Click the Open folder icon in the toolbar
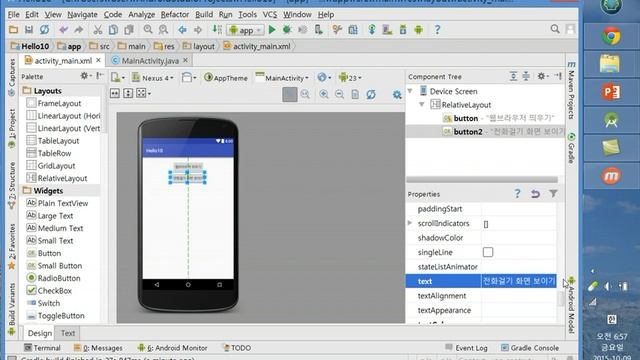The height and width of the screenshot is (360, 640). [13, 30]
